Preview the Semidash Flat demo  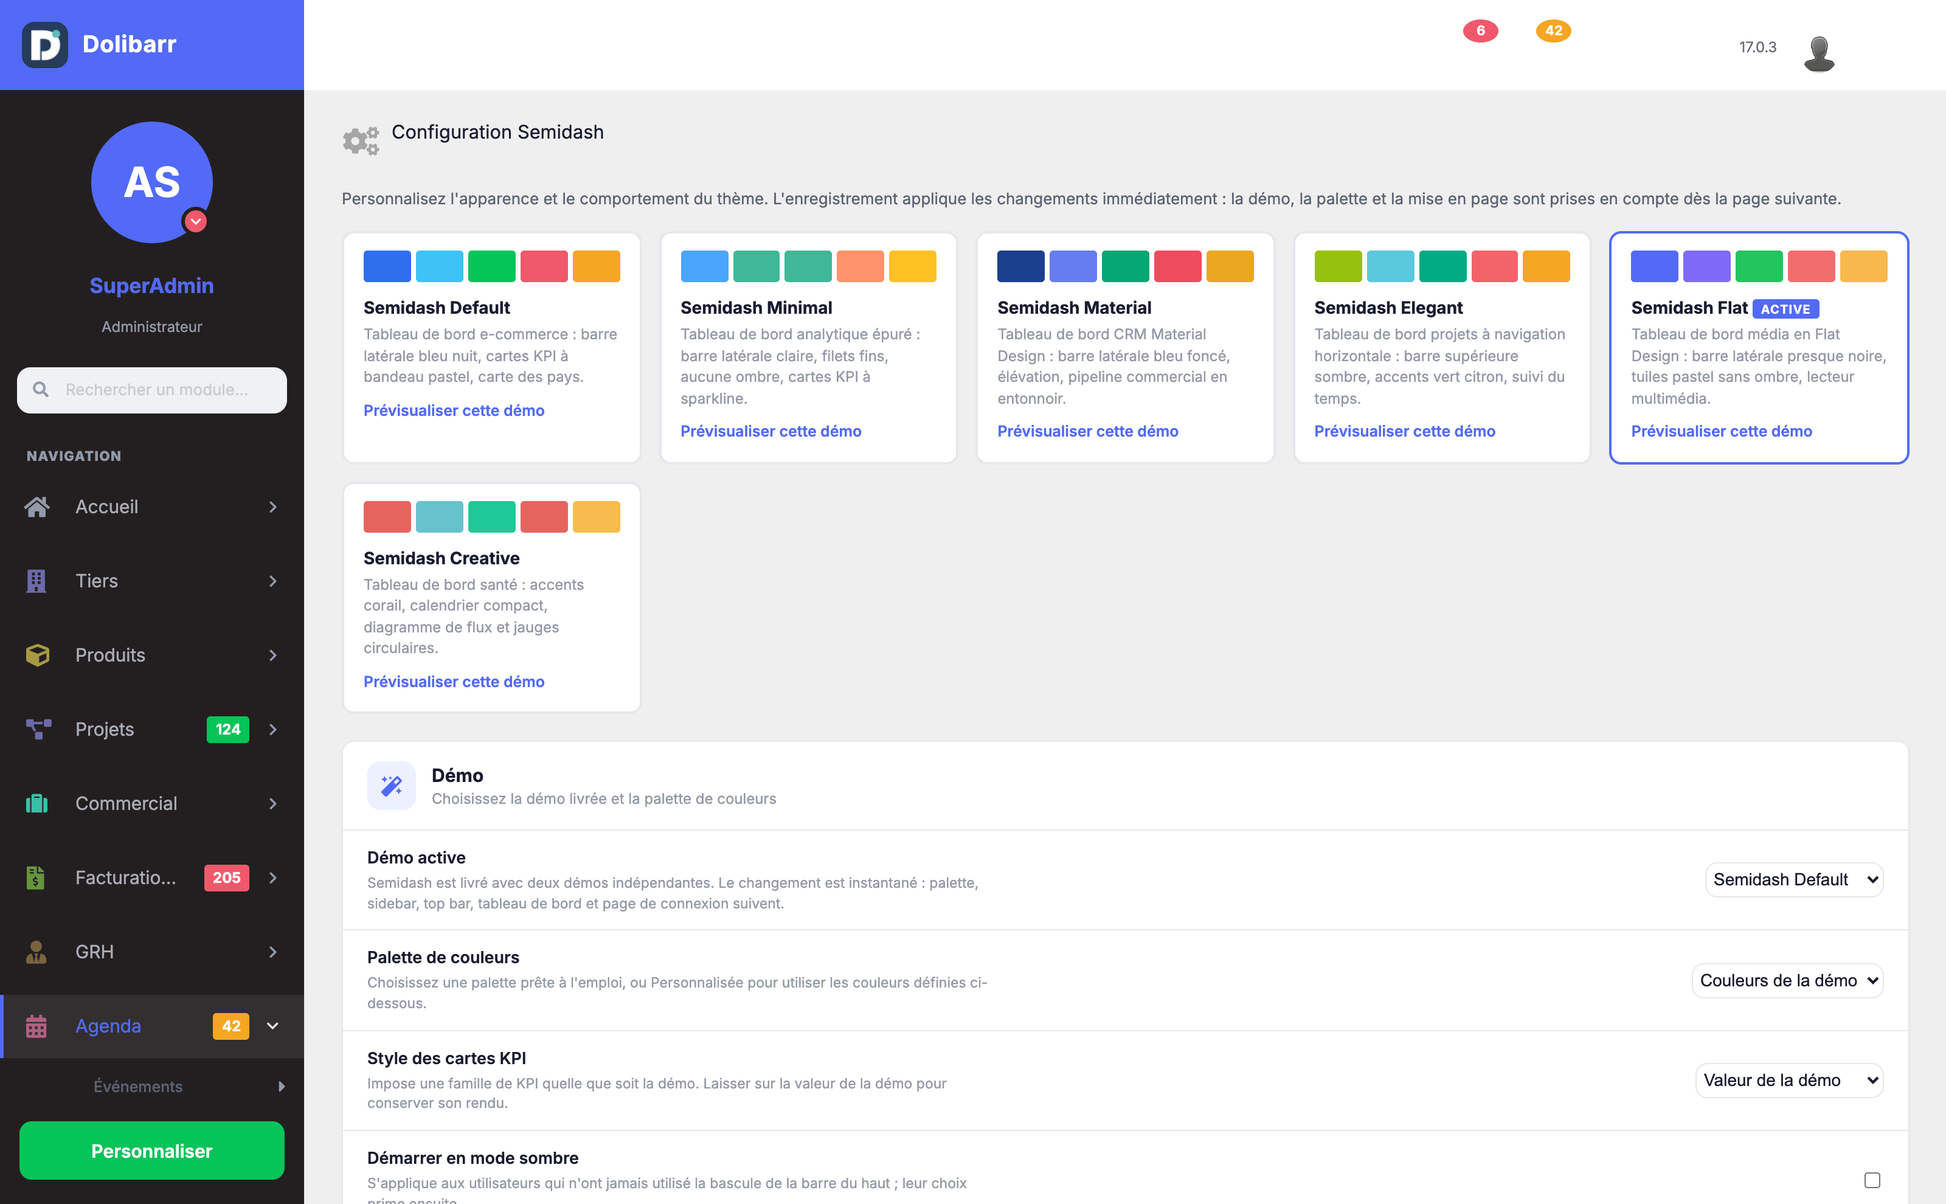point(1722,431)
